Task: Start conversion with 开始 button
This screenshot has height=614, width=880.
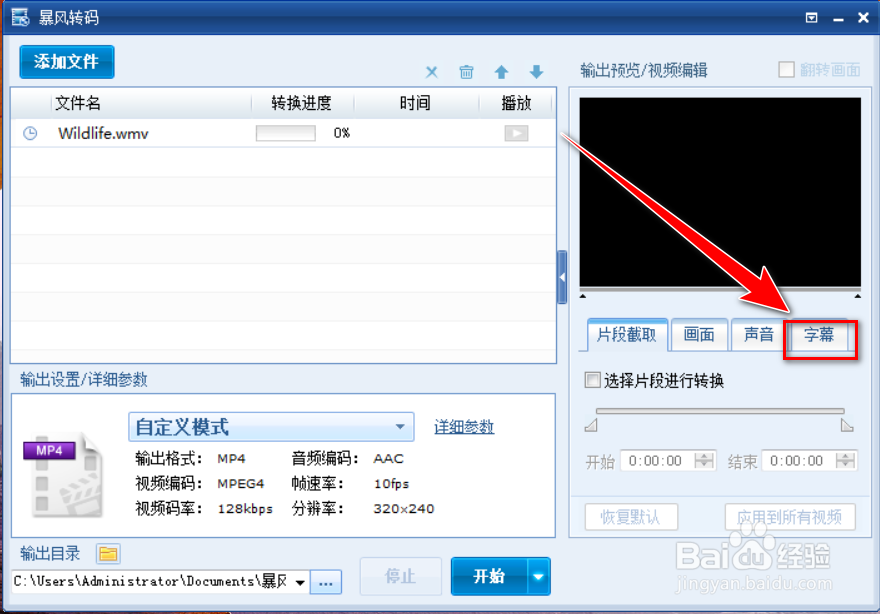Action: [489, 576]
